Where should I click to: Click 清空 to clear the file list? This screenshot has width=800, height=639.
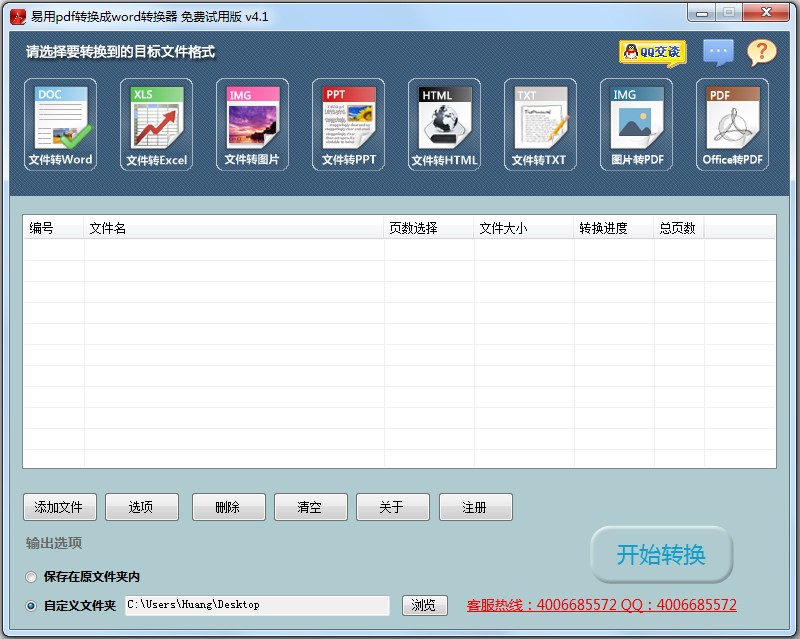[310, 507]
